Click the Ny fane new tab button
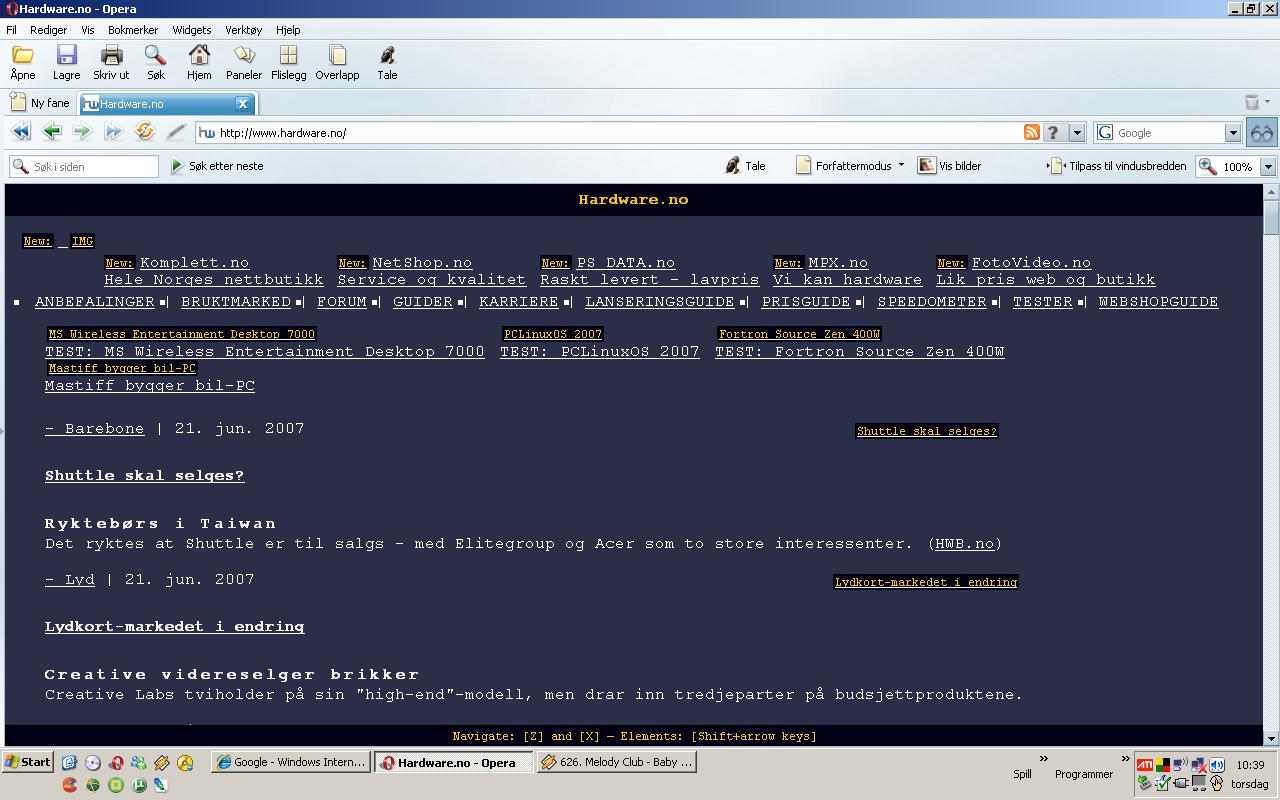Image resolution: width=1280 pixels, height=800 pixels. [x=40, y=102]
